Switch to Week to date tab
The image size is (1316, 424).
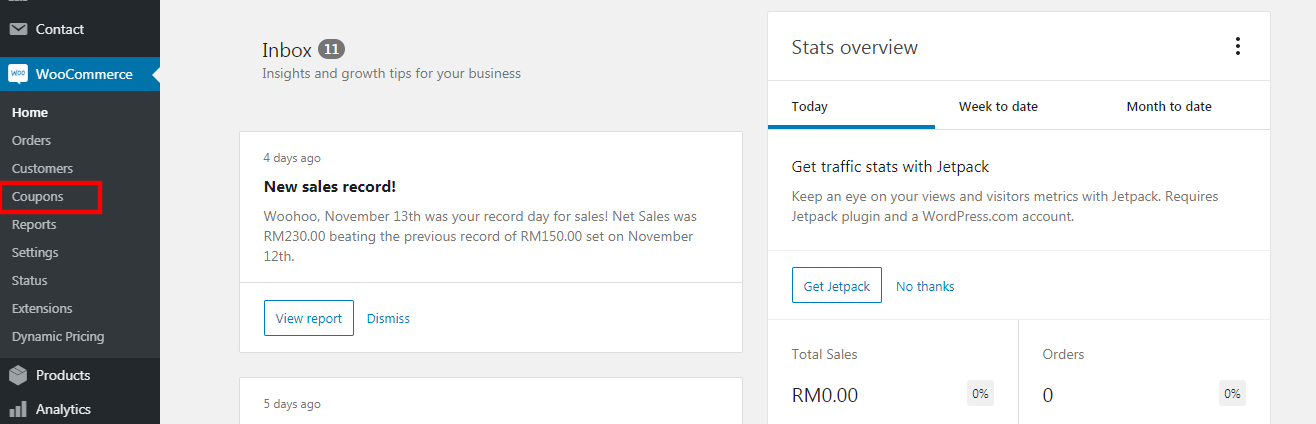(x=998, y=107)
